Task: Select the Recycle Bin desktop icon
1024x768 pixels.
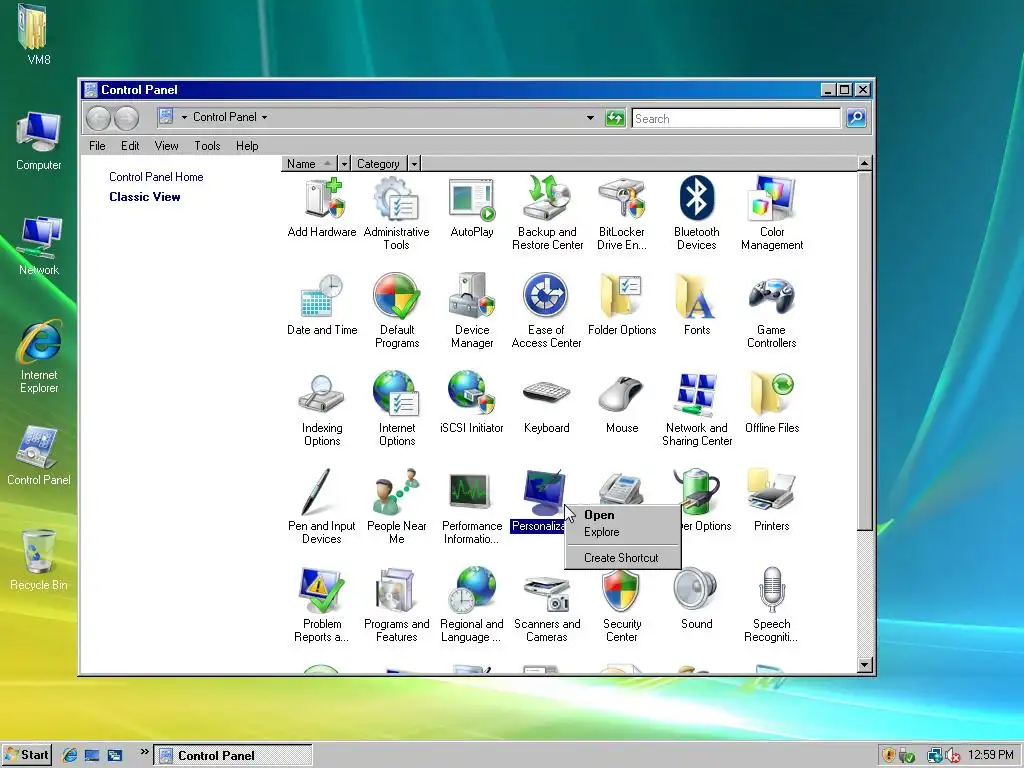Action: 39,560
